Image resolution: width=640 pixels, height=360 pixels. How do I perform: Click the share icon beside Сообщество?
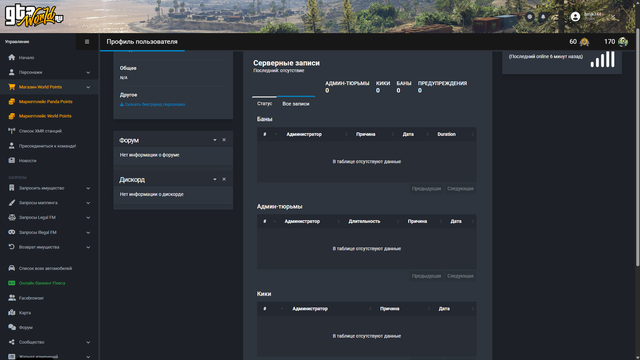point(11,342)
